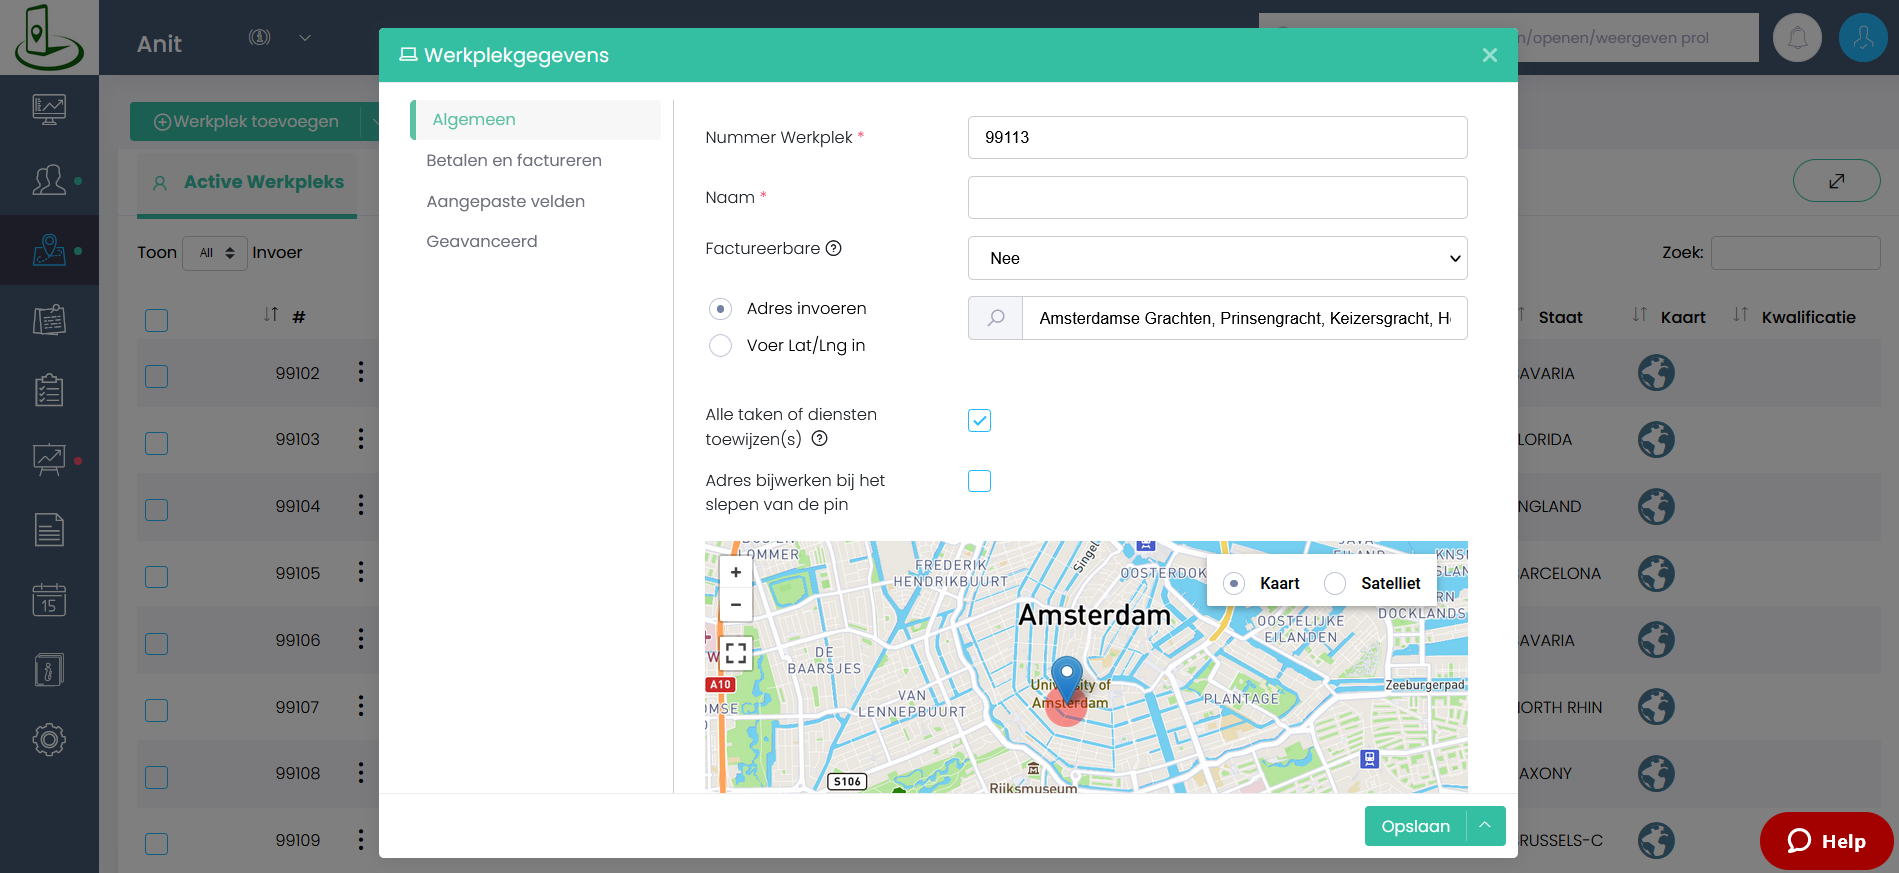Screen dimensions: 1899x873
Task: Click the Opslaan button
Action: tap(1415, 826)
